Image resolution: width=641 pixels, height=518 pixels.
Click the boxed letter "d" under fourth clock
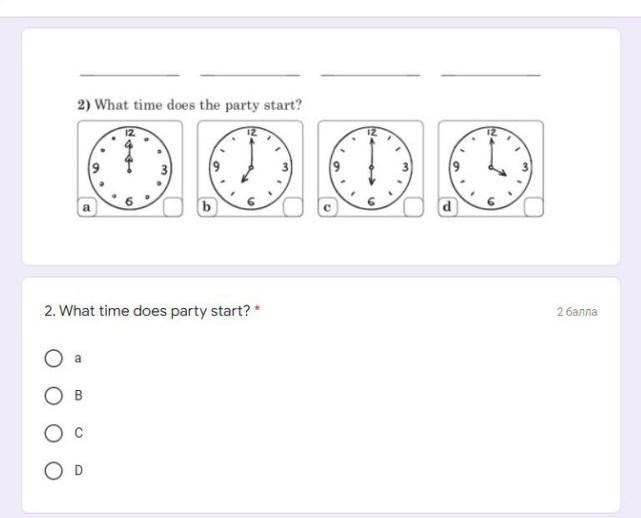click(447, 207)
